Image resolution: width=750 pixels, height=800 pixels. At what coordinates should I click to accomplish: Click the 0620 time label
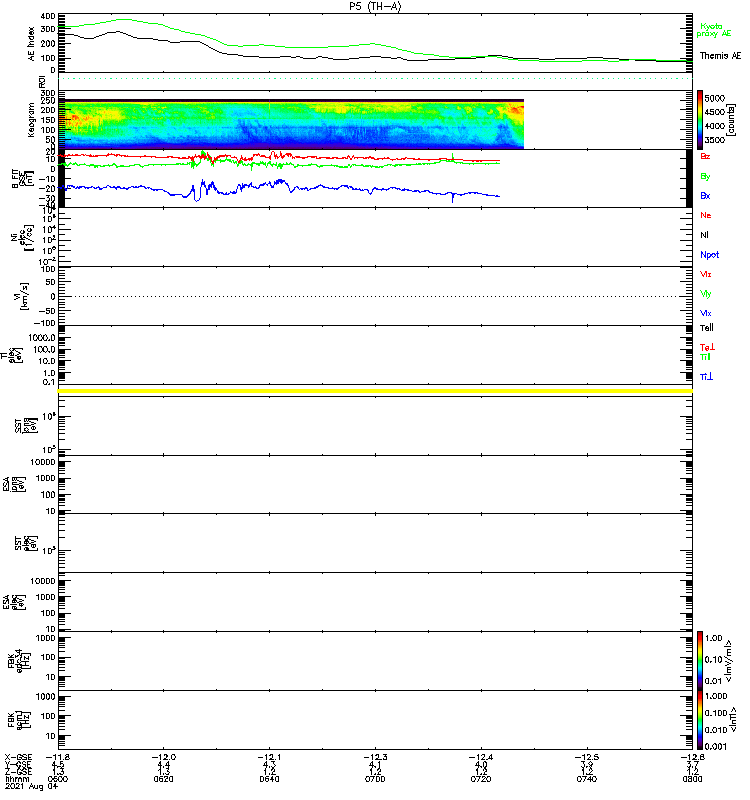click(x=163, y=779)
